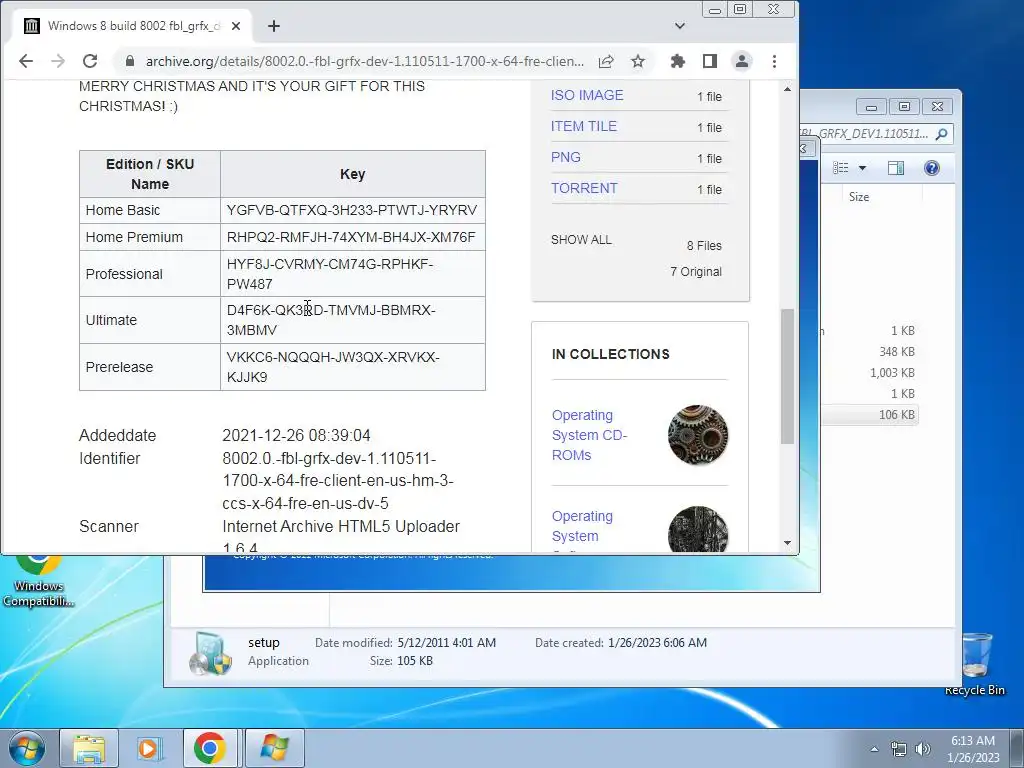Image resolution: width=1024 pixels, height=768 pixels.
Task: Open Windows Explorer from the taskbar
Action: pyautogui.click(x=89, y=748)
